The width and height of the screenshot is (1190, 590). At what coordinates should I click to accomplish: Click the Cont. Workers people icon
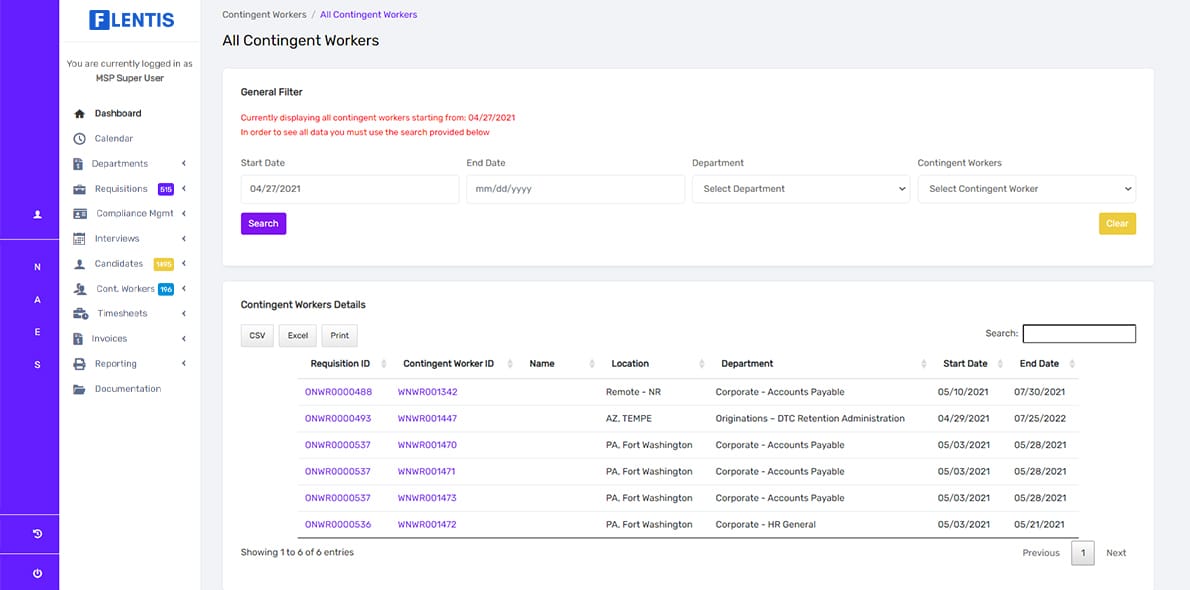click(80, 289)
